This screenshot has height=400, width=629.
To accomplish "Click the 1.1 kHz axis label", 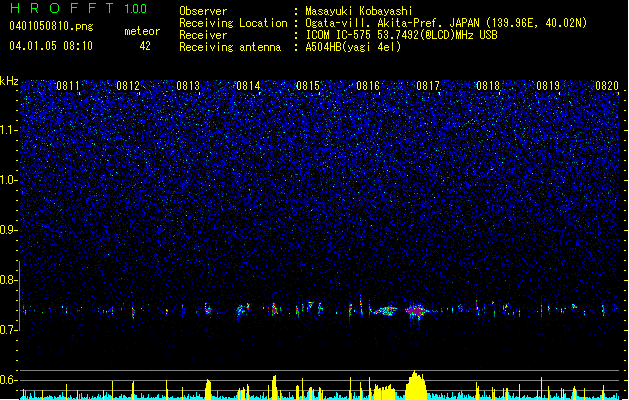I will (x=9, y=130).
